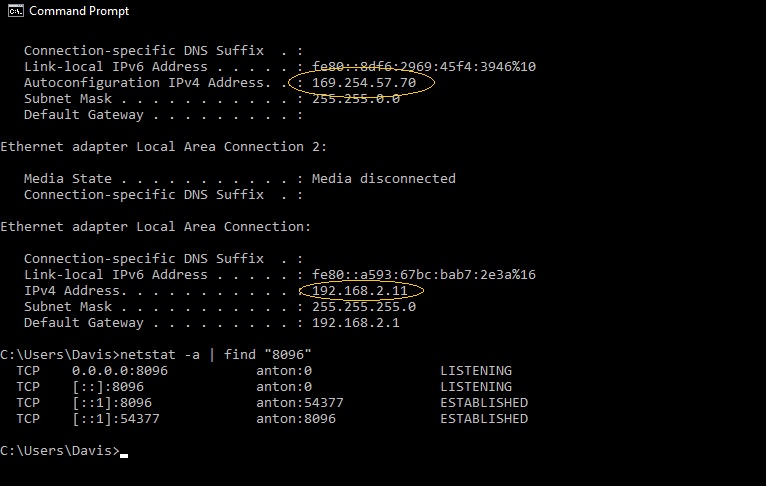Click the link-local address ending in 3946%10
The image size is (766, 486).
coord(424,67)
